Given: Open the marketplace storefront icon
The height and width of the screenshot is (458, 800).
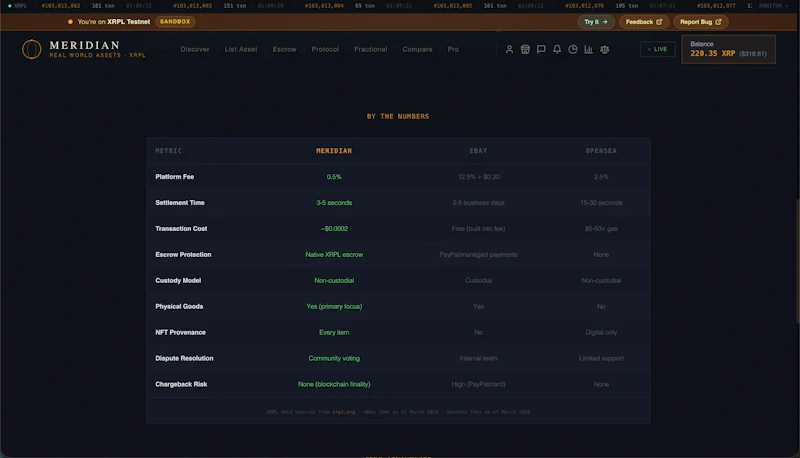Looking at the screenshot, I should point(525,49).
